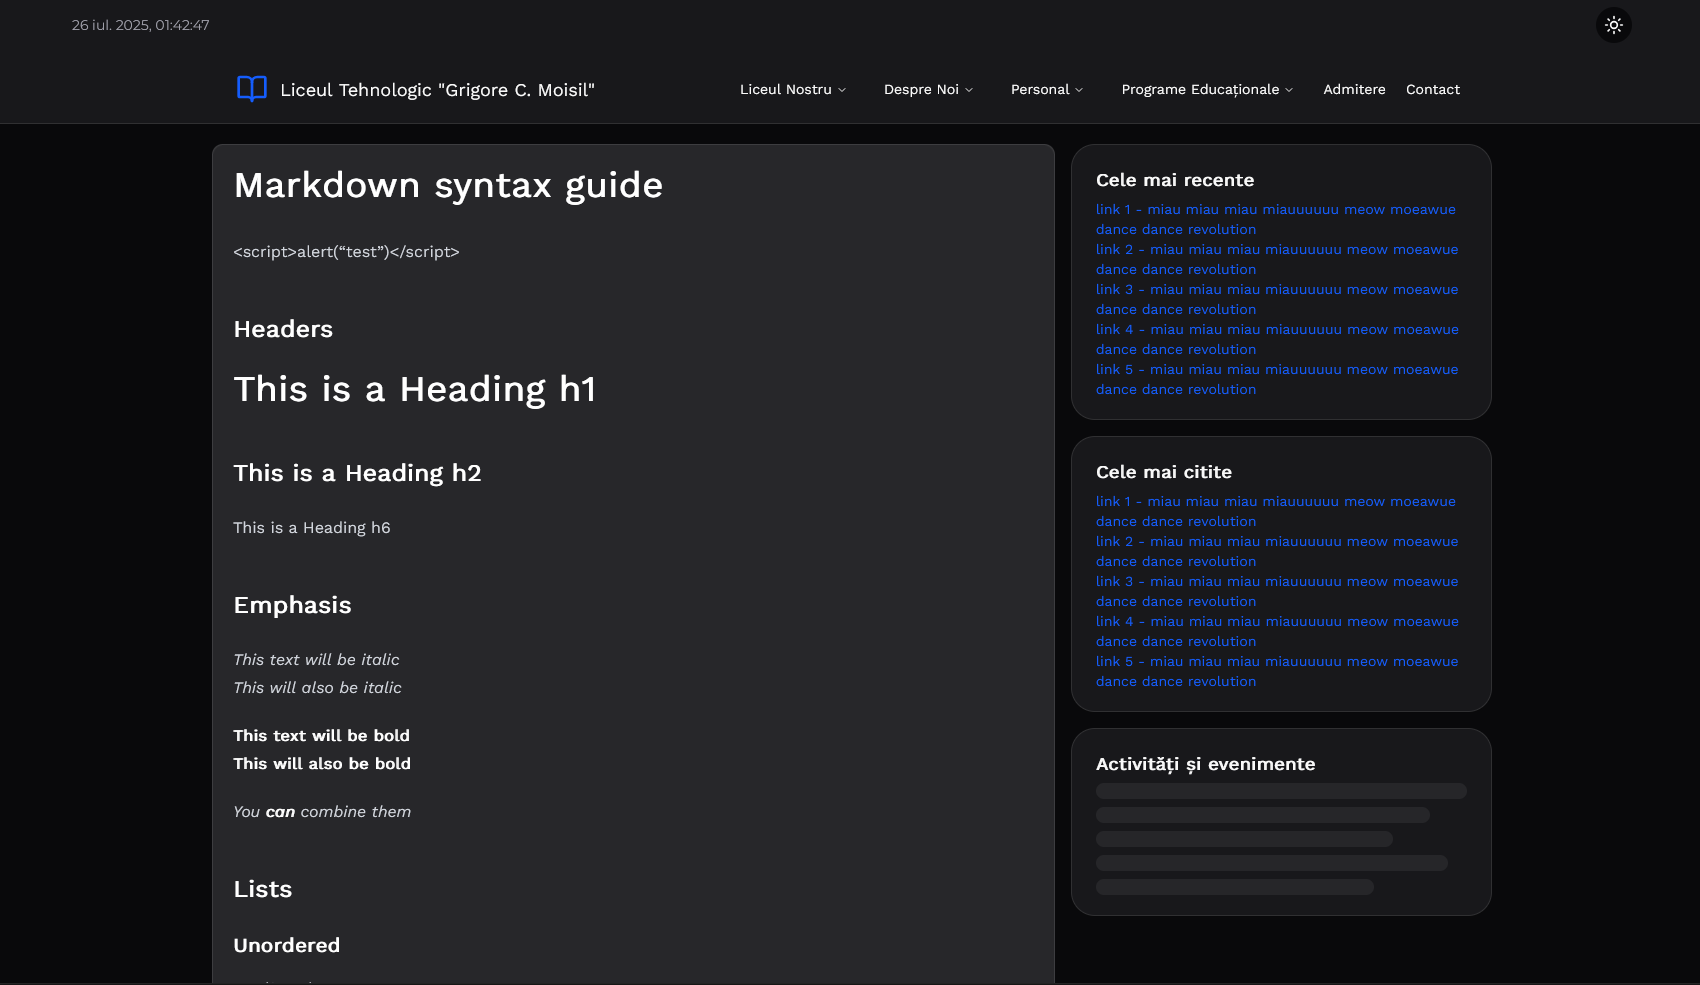Screen dimensions: 1700x985
Task: Click 'This text will be italic' line
Action: tap(316, 660)
